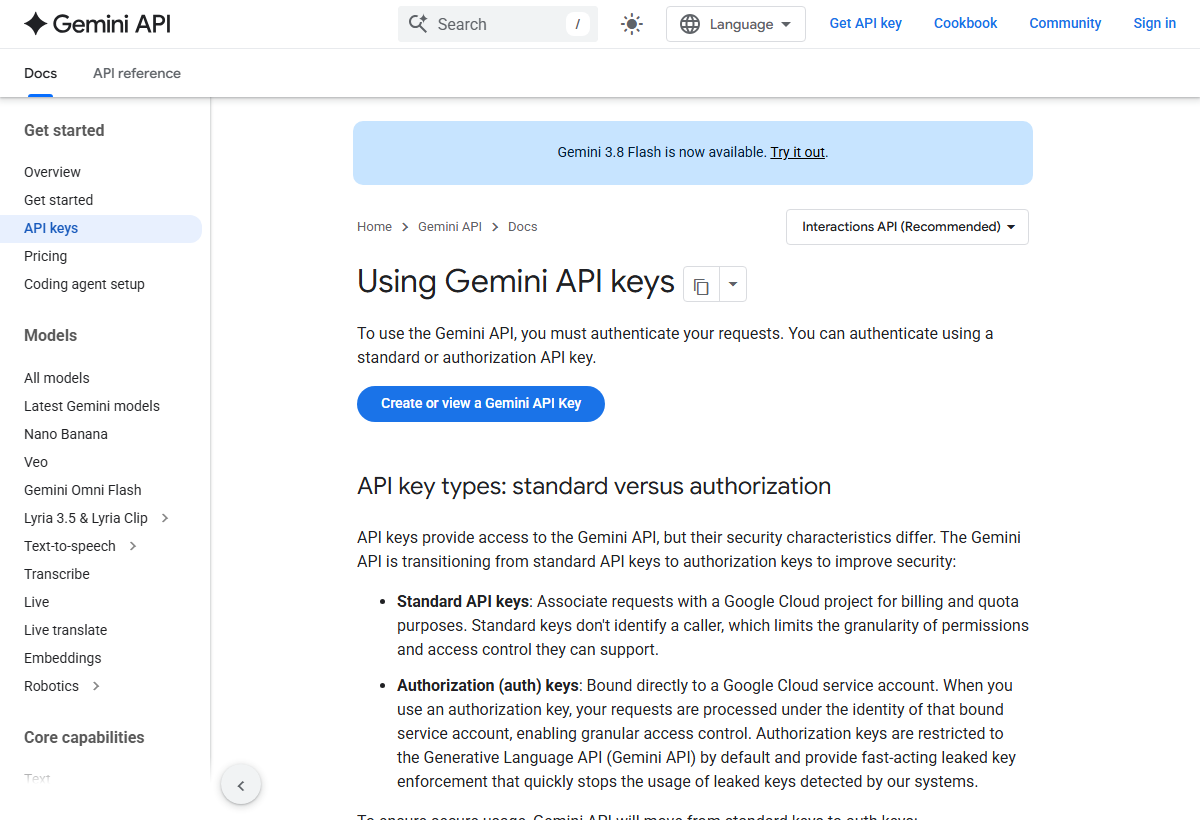Open All models in sidebar
This screenshot has width=1200, height=820.
(x=57, y=378)
